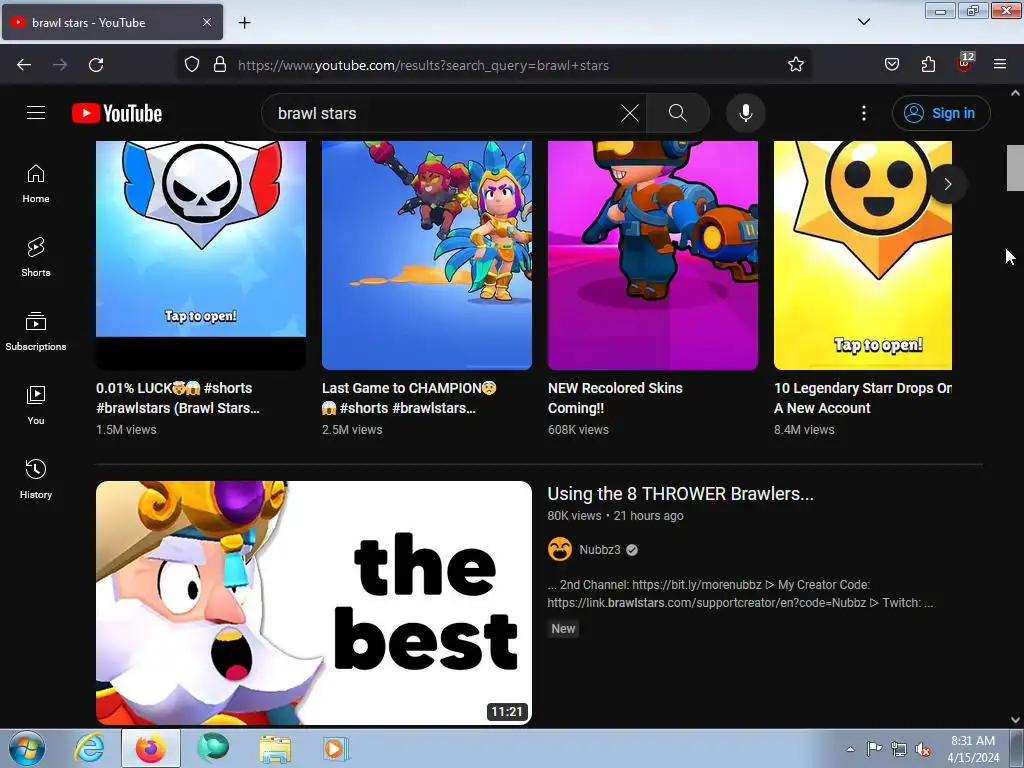Screen dimensions: 1024x768
Task: Open YouTube settings three-dot menu
Action: (x=863, y=113)
